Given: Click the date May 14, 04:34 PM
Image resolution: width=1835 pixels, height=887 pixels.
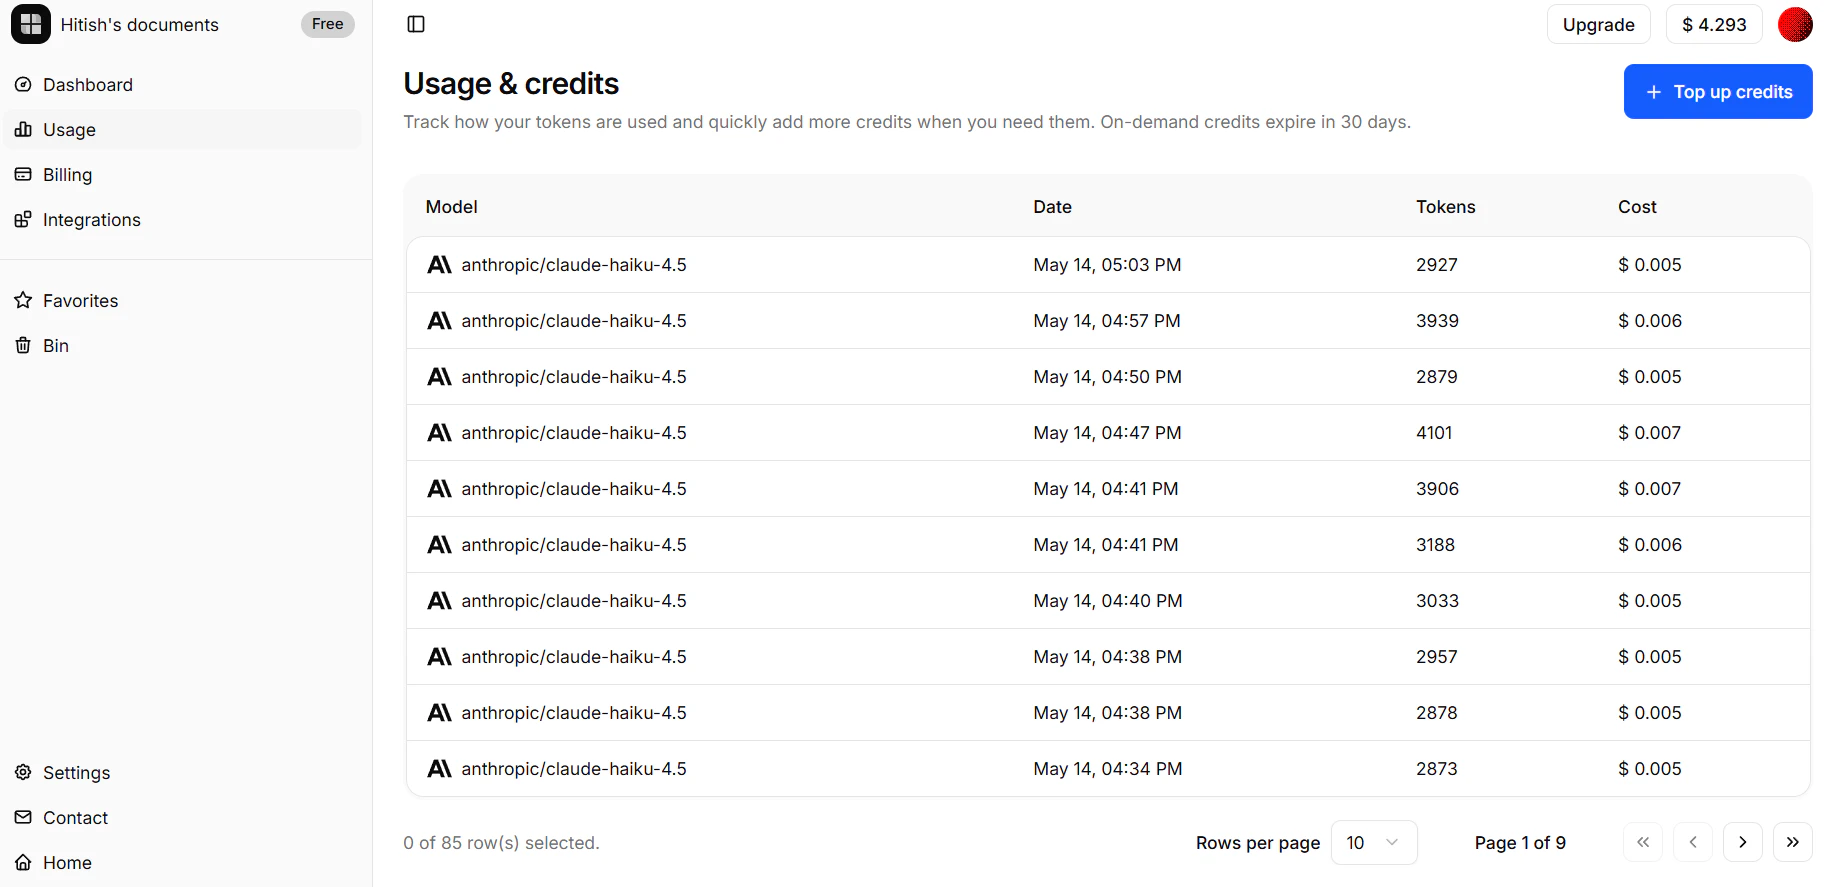Looking at the screenshot, I should 1108,769.
